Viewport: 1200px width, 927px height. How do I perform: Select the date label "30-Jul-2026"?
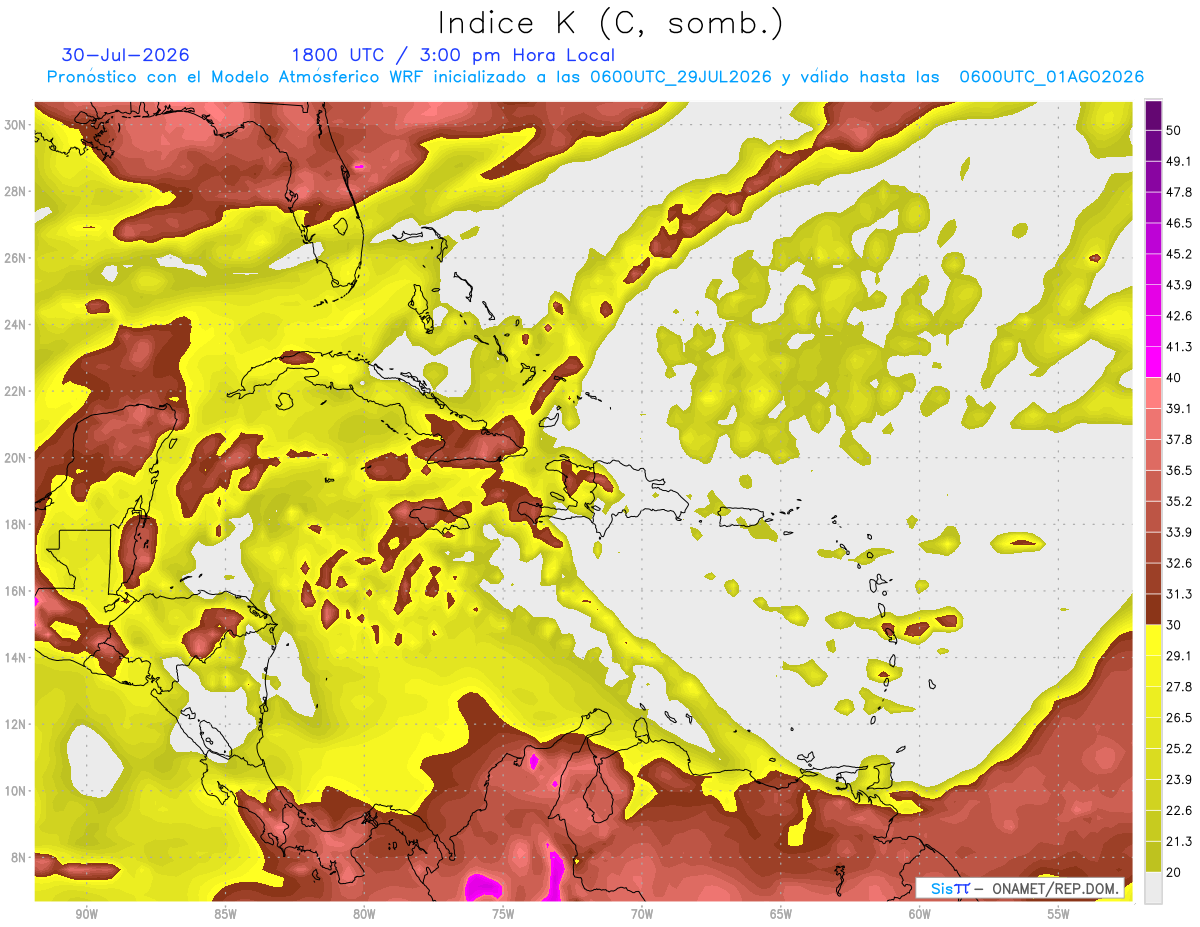[x=125, y=55]
